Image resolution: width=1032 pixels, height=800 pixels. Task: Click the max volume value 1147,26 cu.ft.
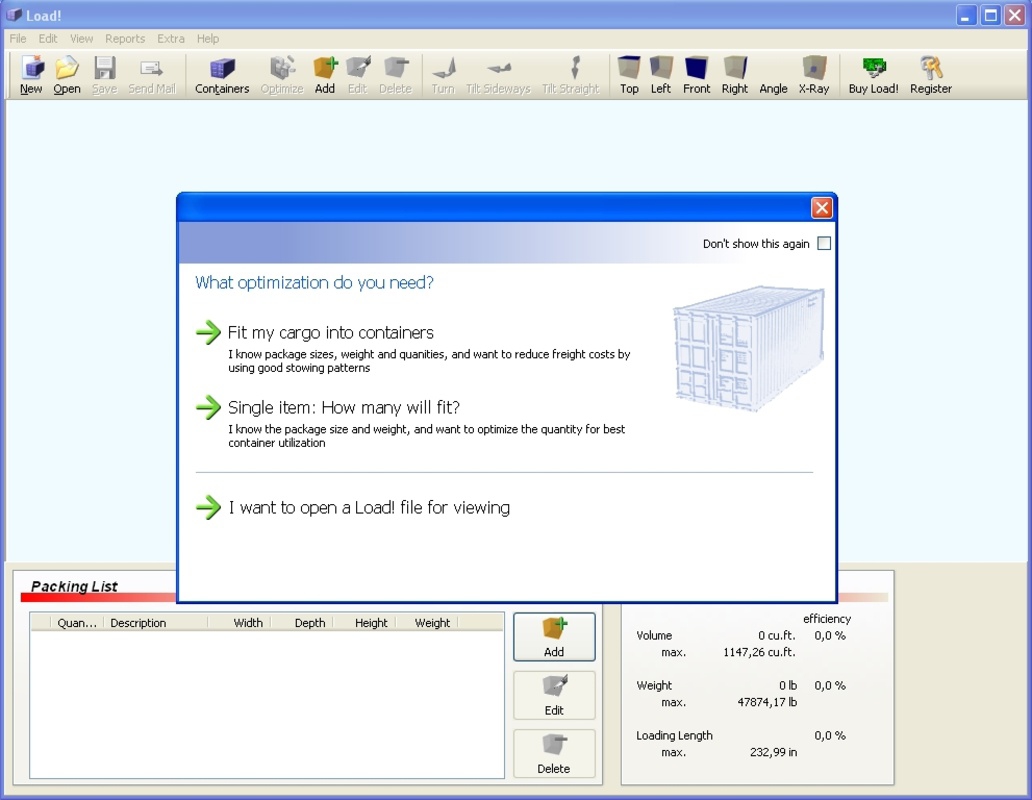tap(759, 653)
